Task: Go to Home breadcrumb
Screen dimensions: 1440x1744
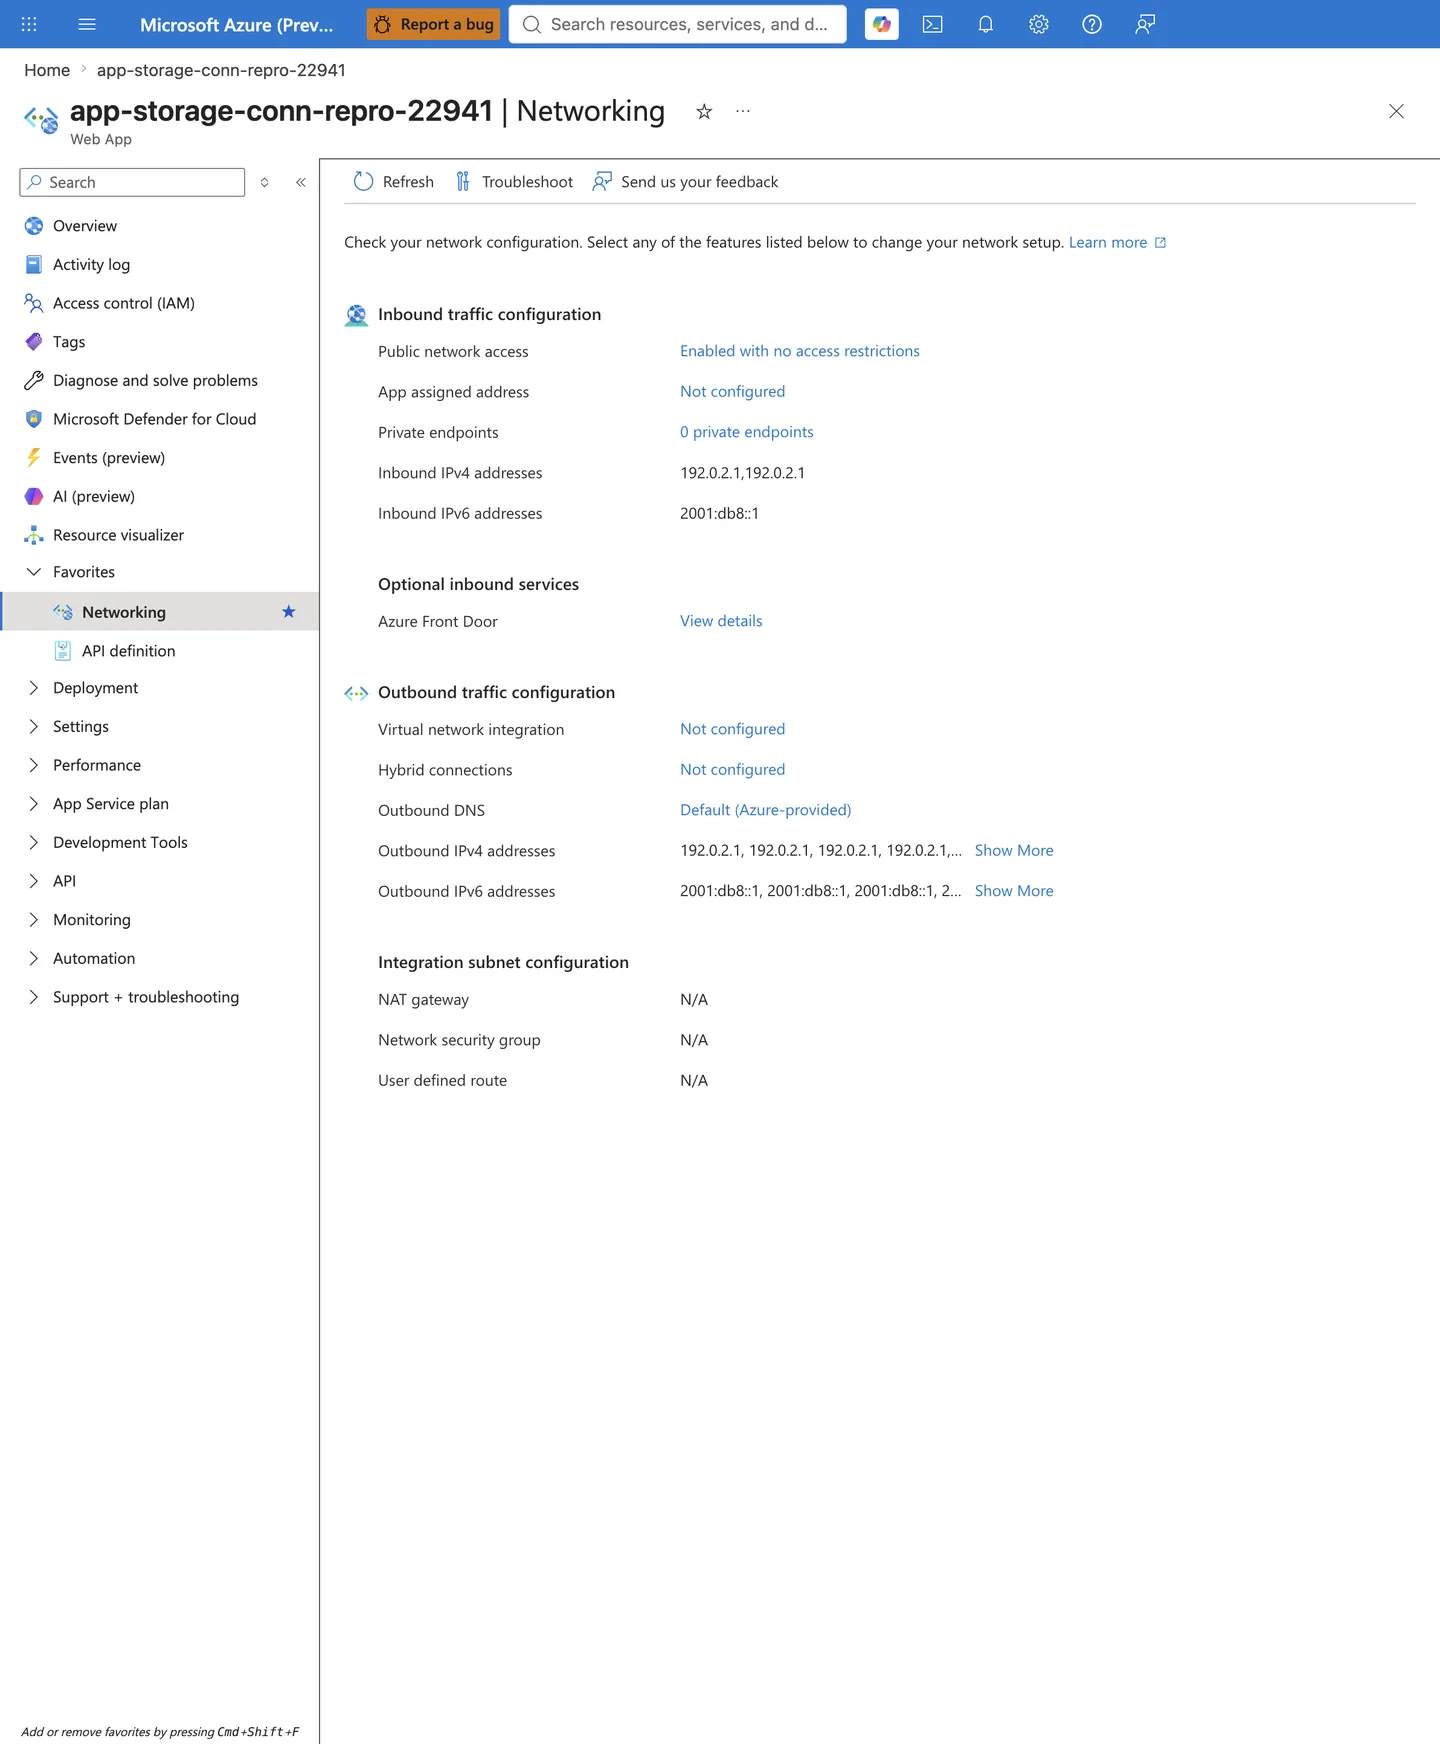Action: [x=47, y=70]
